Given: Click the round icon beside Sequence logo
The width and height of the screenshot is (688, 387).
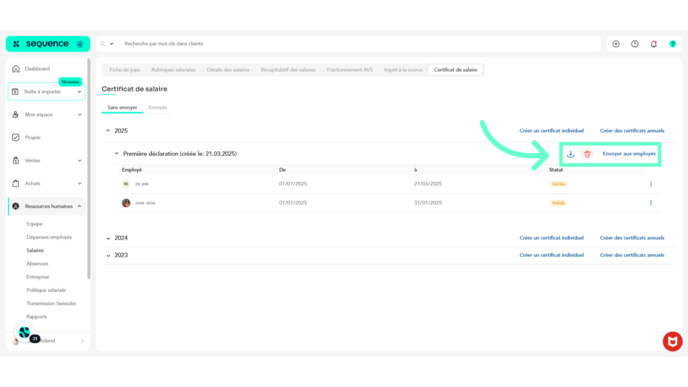Looking at the screenshot, I should pos(80,44).
